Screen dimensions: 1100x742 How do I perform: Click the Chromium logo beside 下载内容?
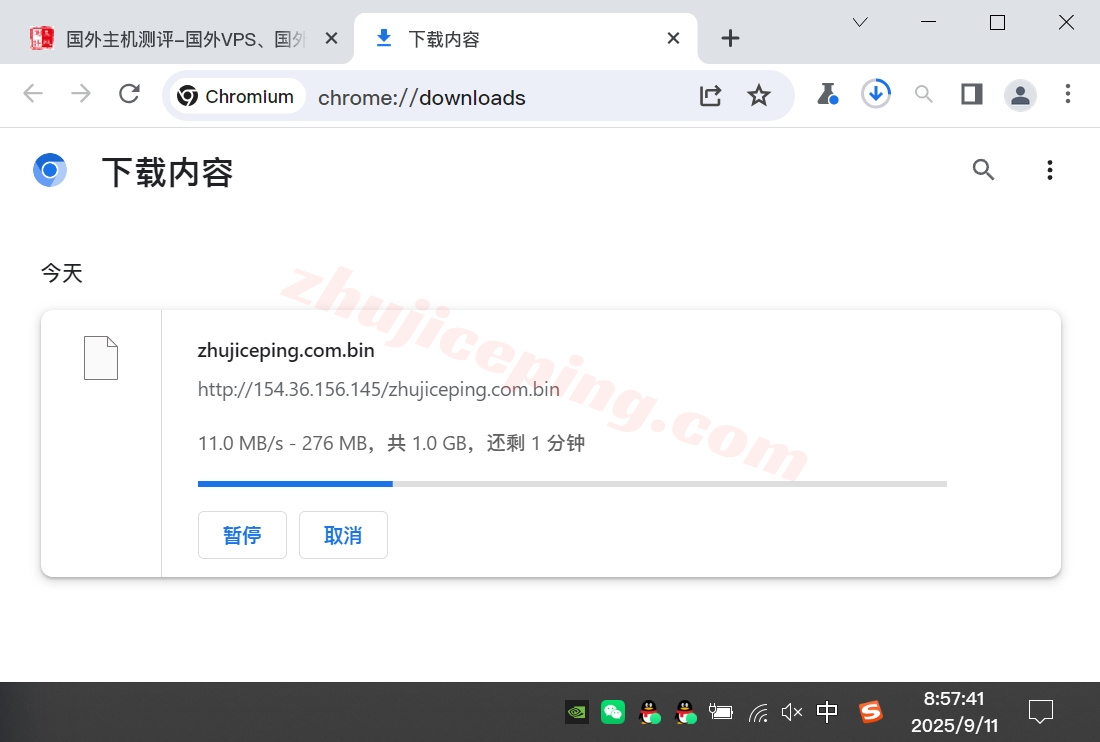coord(50,170)
